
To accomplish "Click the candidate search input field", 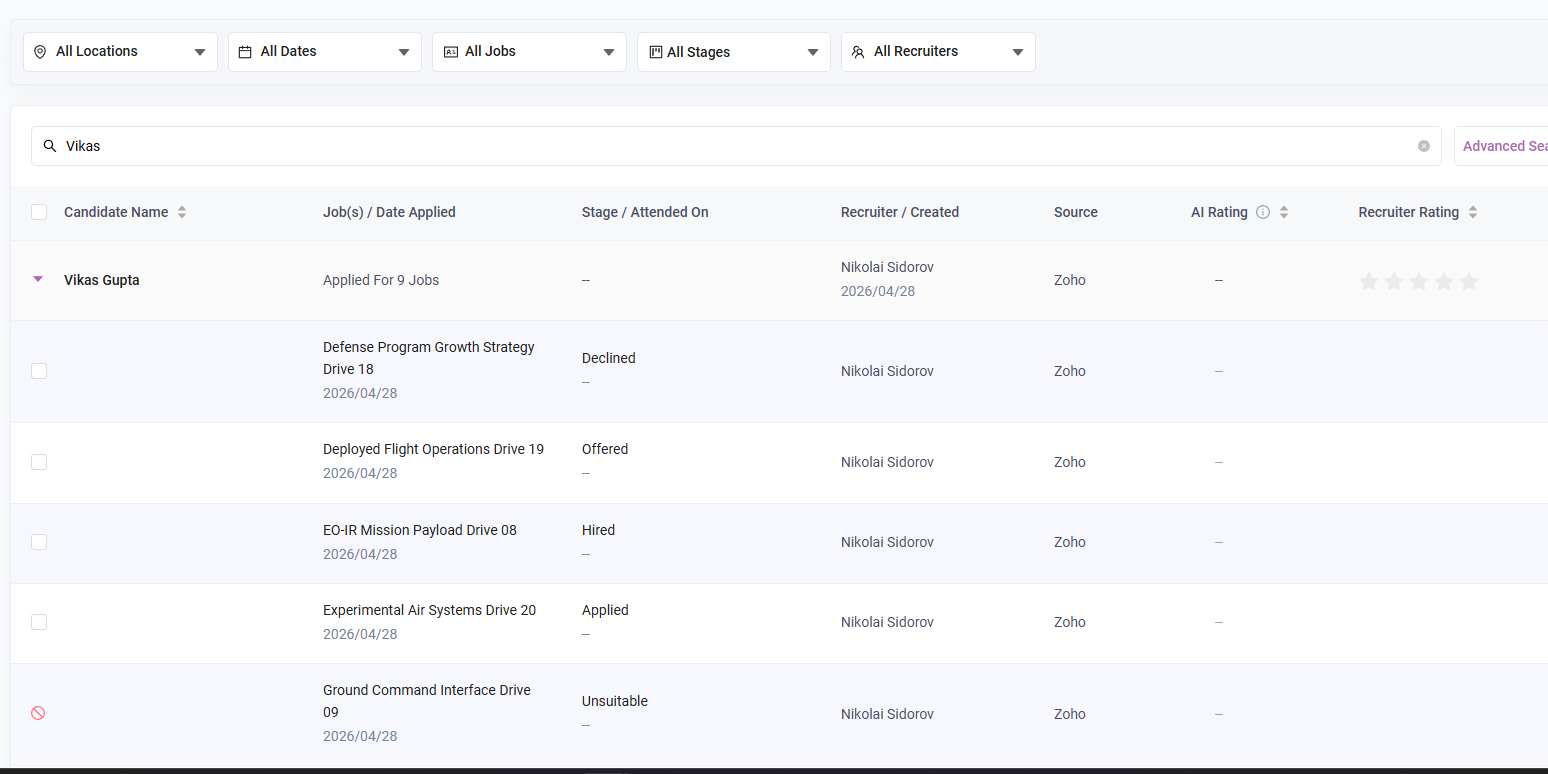I will pyautogui.click(x=736, y=146).
